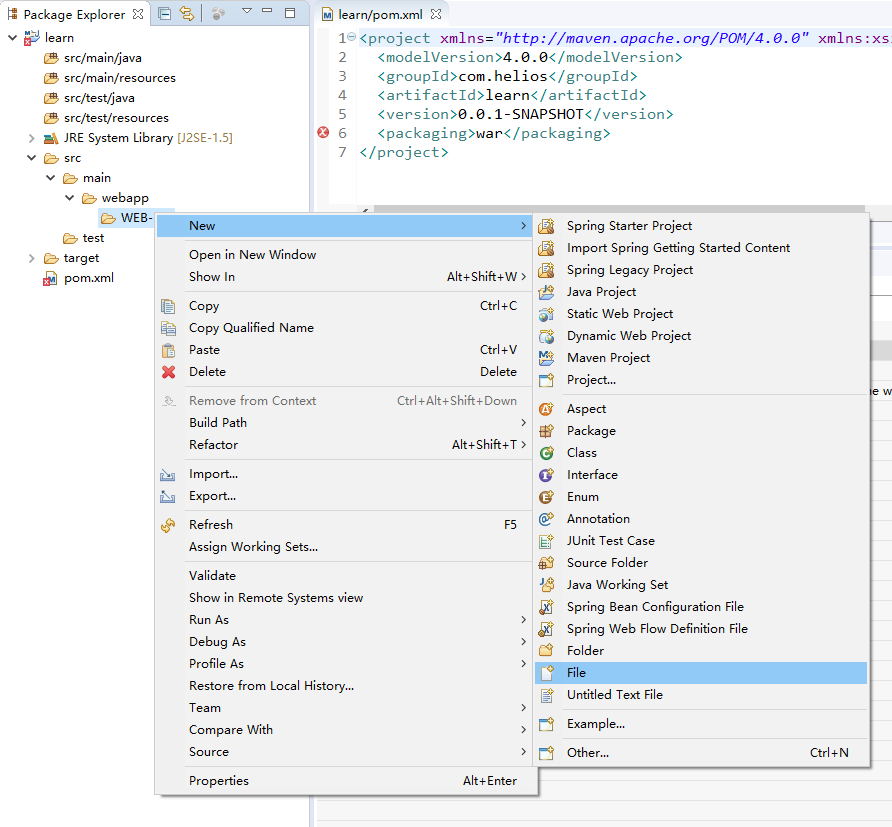
Task: Click Import... in context menu
Action: 344,474
